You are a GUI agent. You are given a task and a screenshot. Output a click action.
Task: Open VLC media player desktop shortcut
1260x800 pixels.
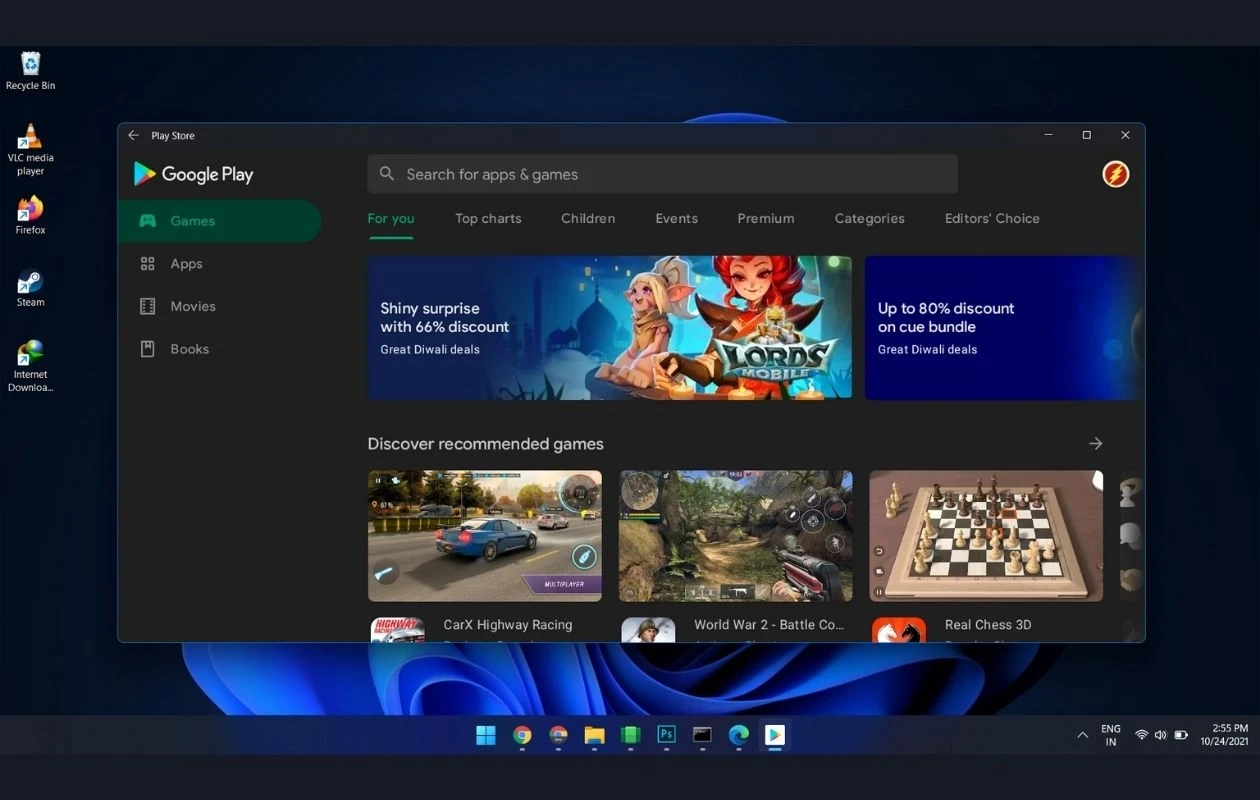tap(30, 150)
